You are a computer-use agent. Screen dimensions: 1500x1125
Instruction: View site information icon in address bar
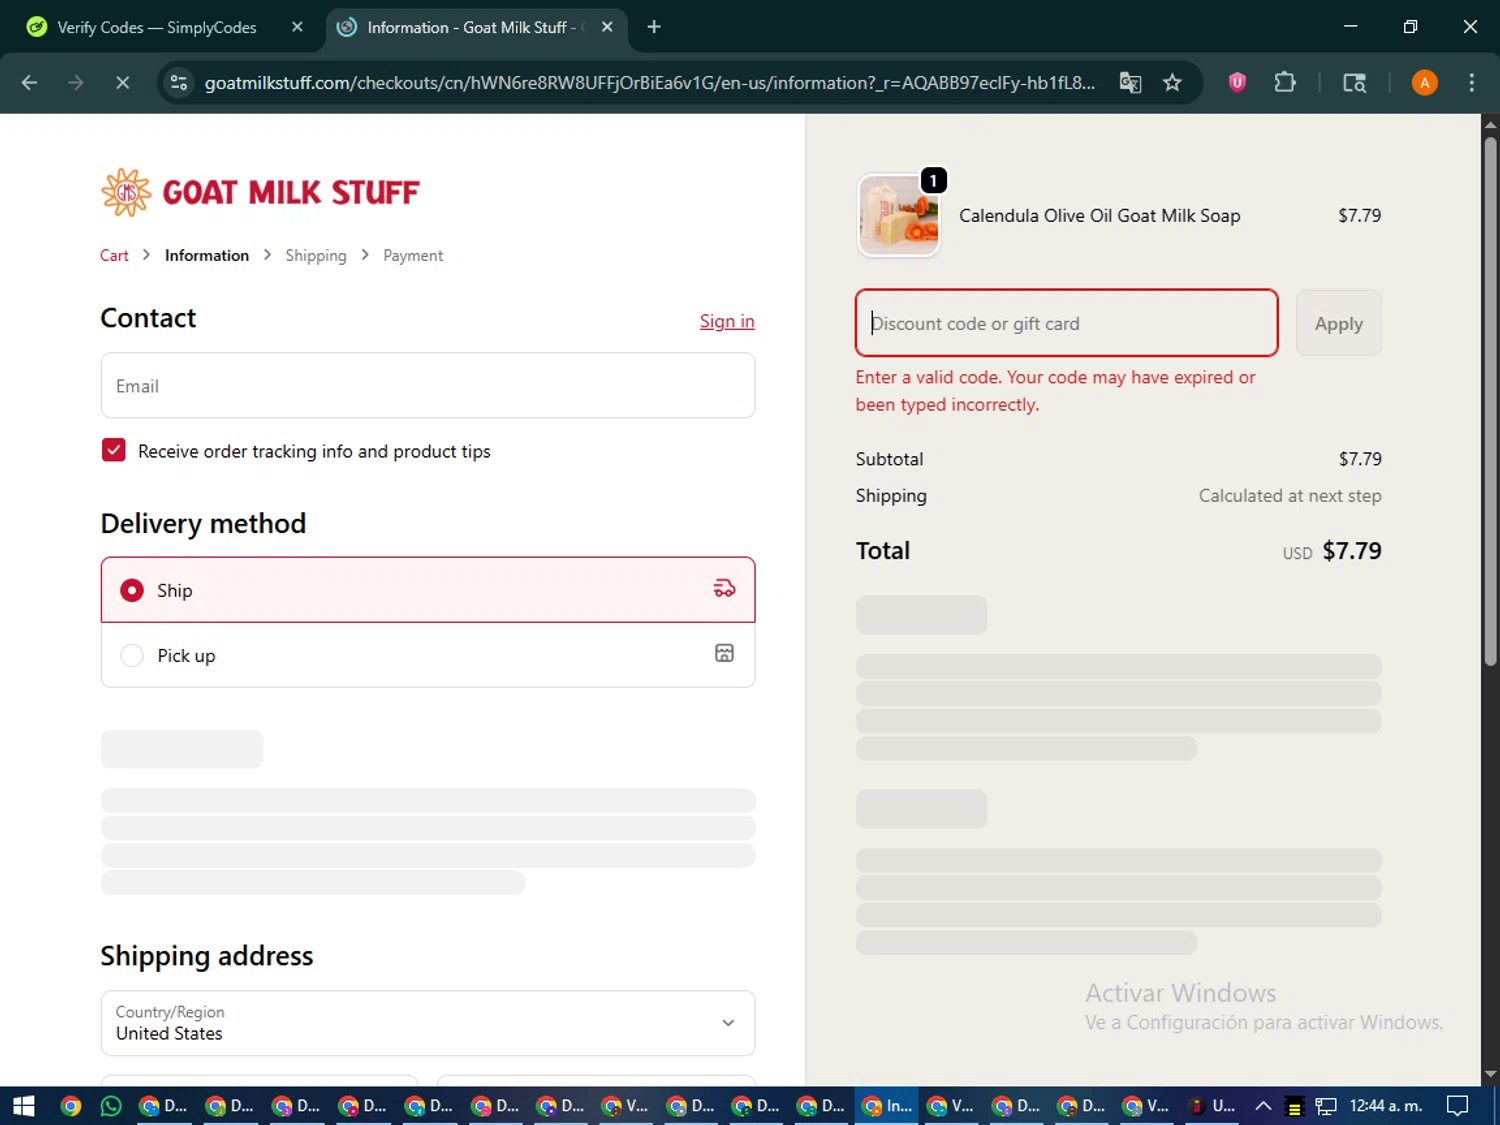tap(179, 83)
